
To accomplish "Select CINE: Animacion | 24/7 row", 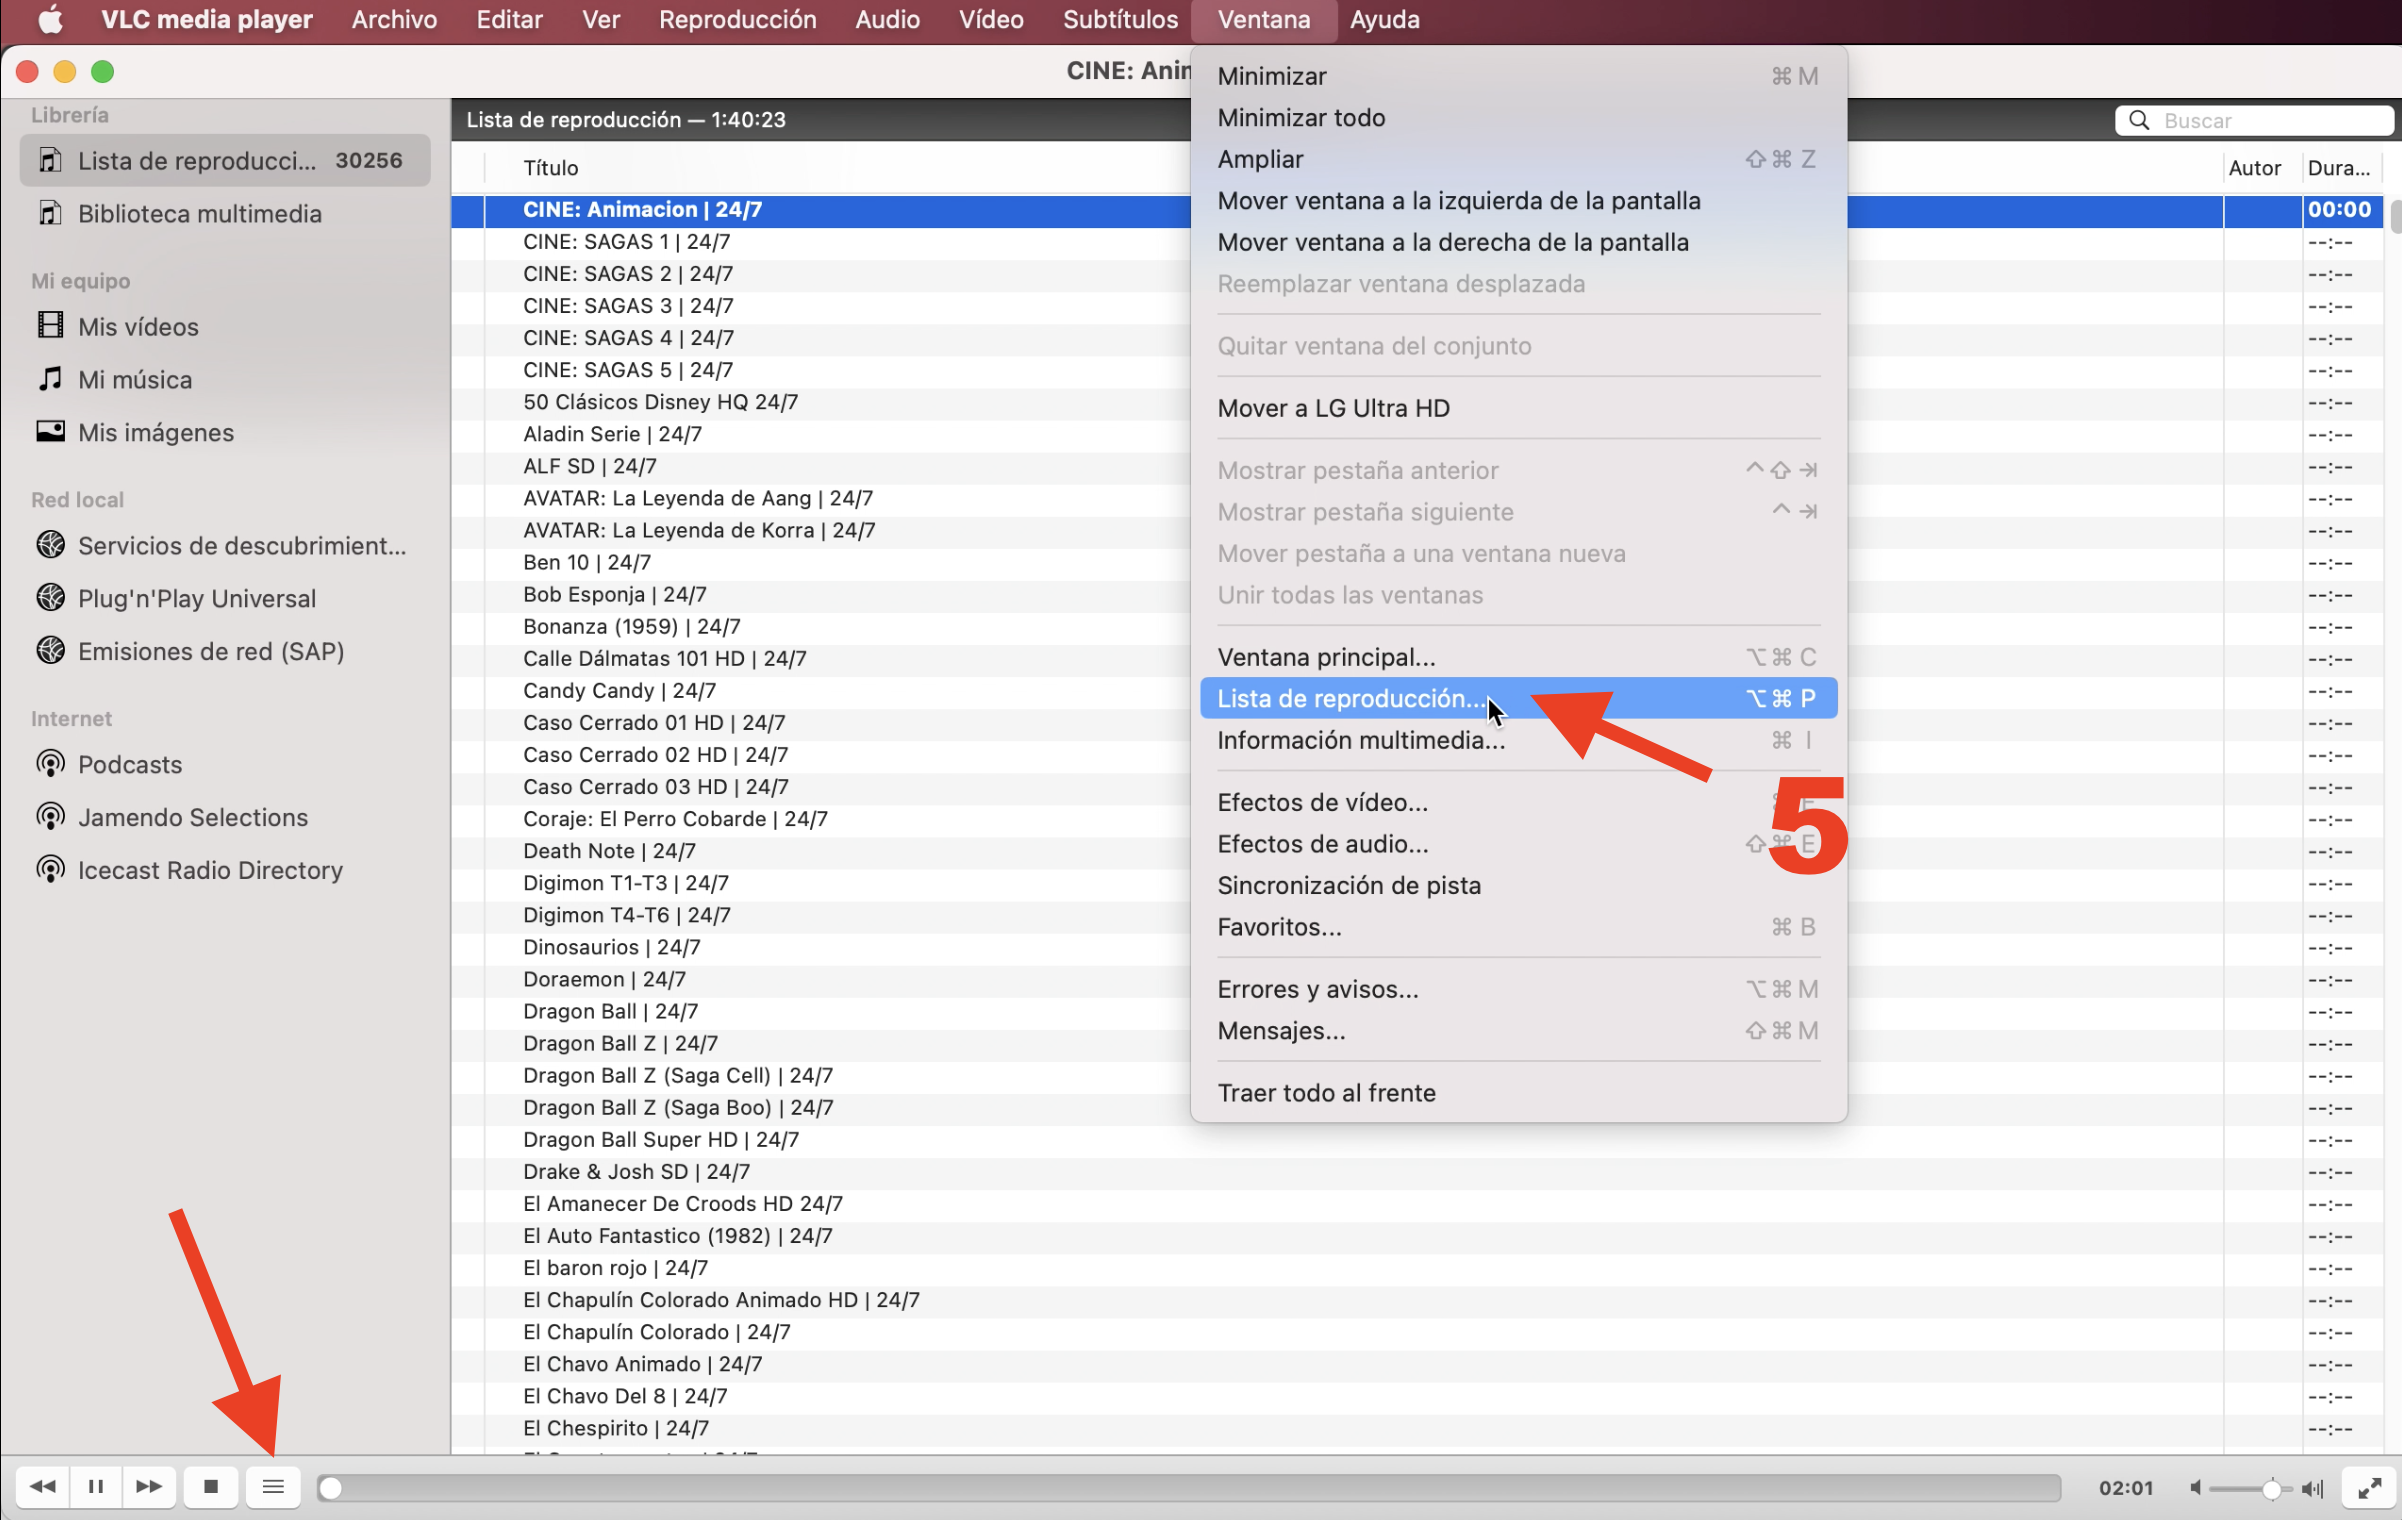I will (1417, 210).
